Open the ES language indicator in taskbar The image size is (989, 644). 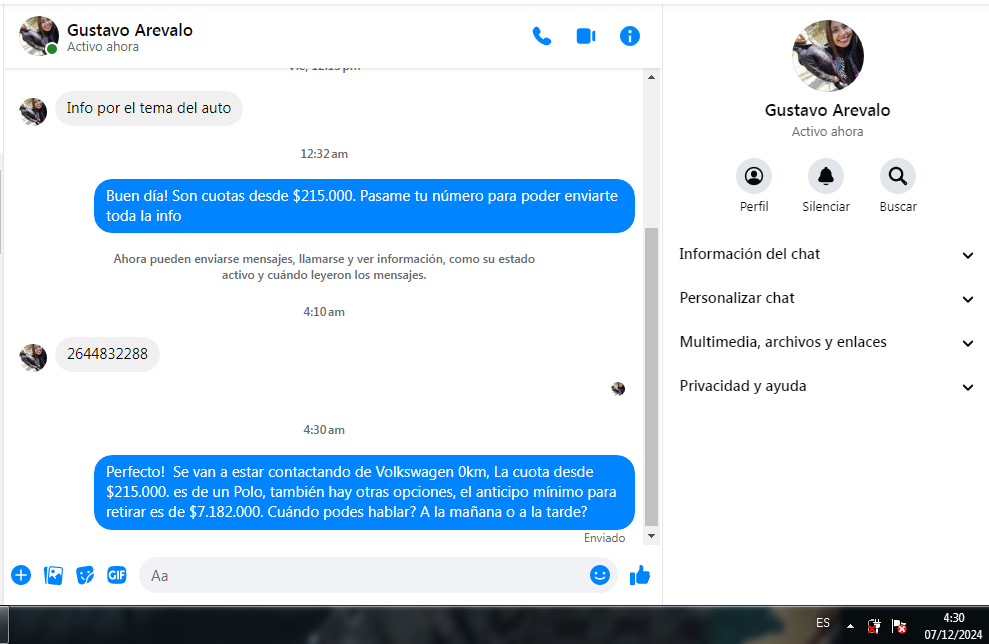822,623
